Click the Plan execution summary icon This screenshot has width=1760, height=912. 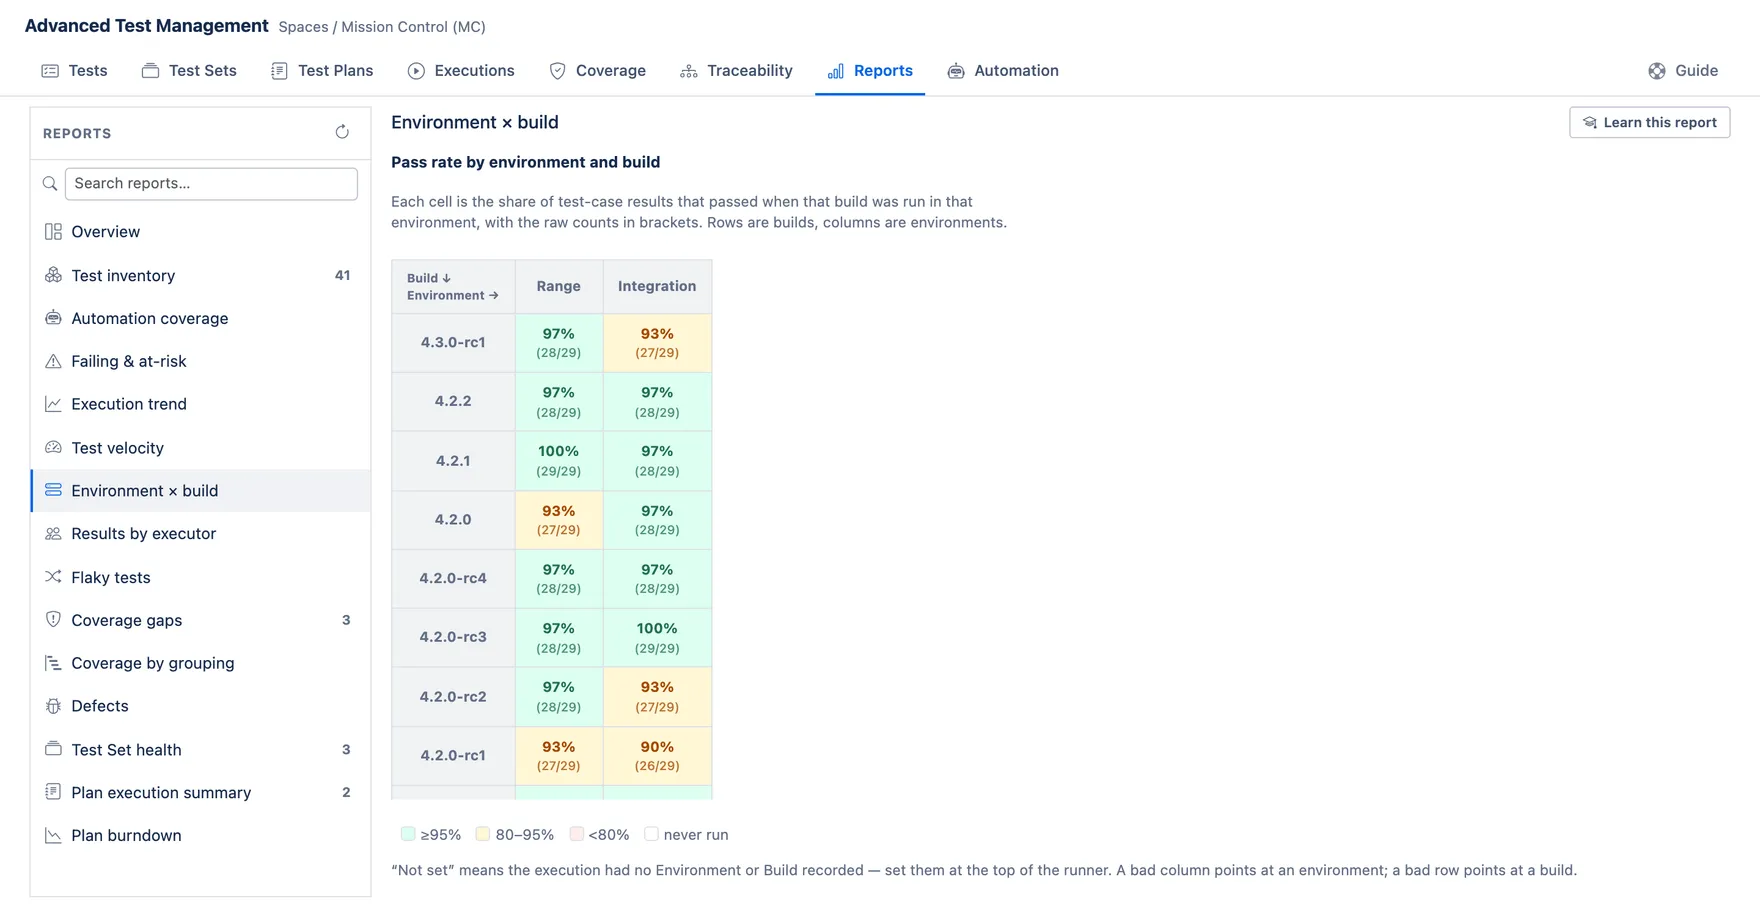coord(53,792)
